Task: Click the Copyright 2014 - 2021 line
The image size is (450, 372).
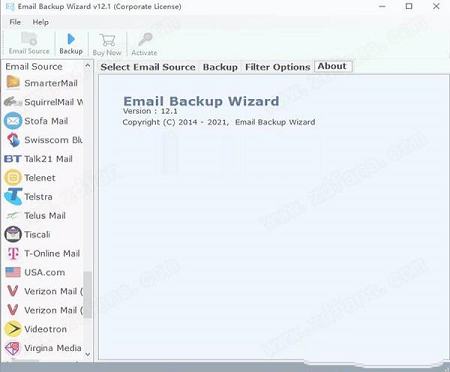Action: (219, 122)
